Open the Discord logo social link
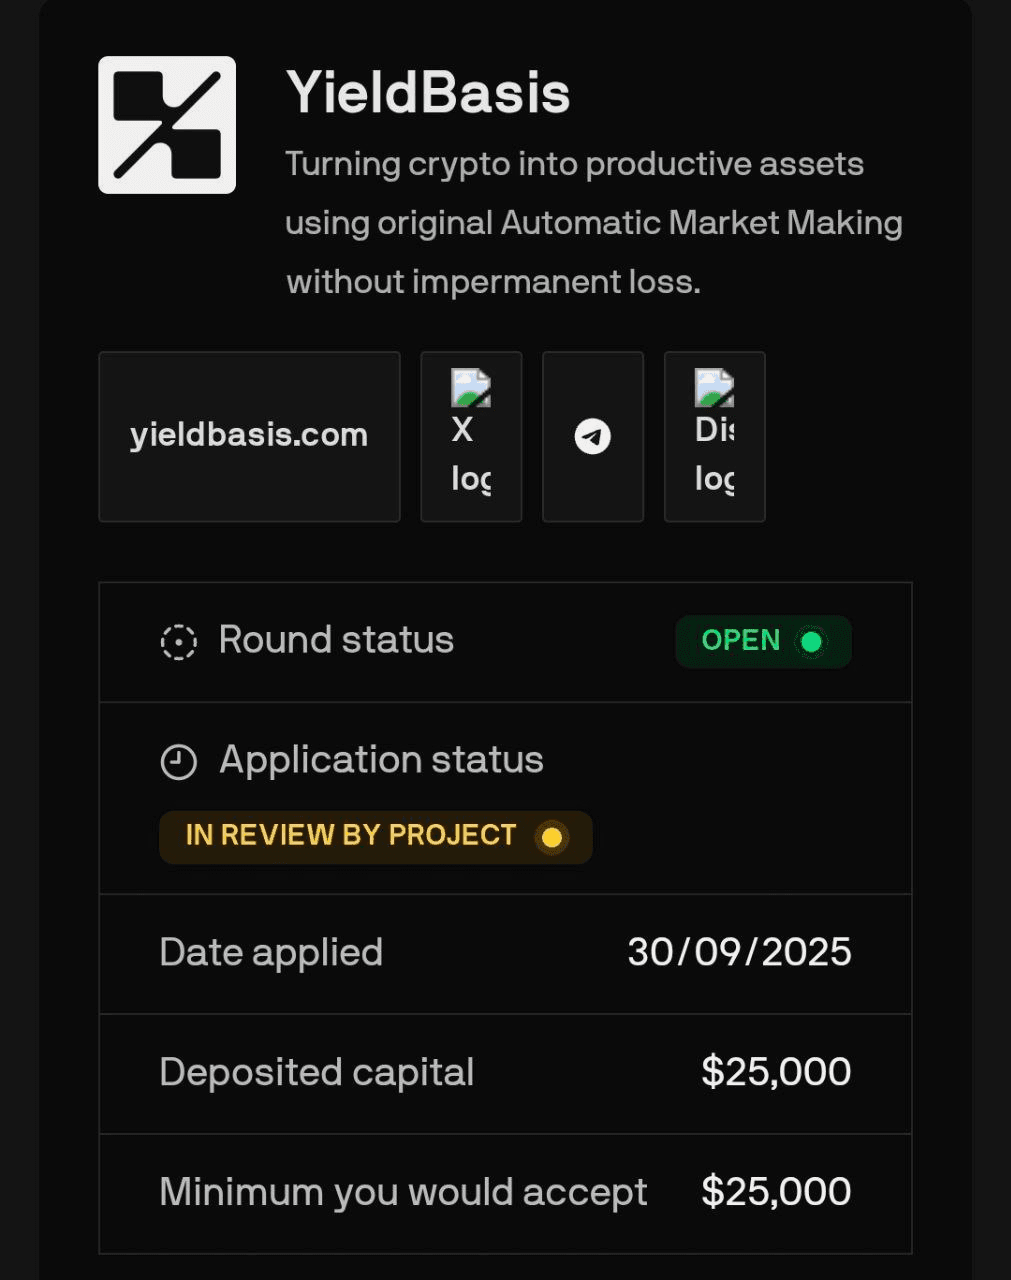Screen dimensions: 1011x1280 pos(715,437)
